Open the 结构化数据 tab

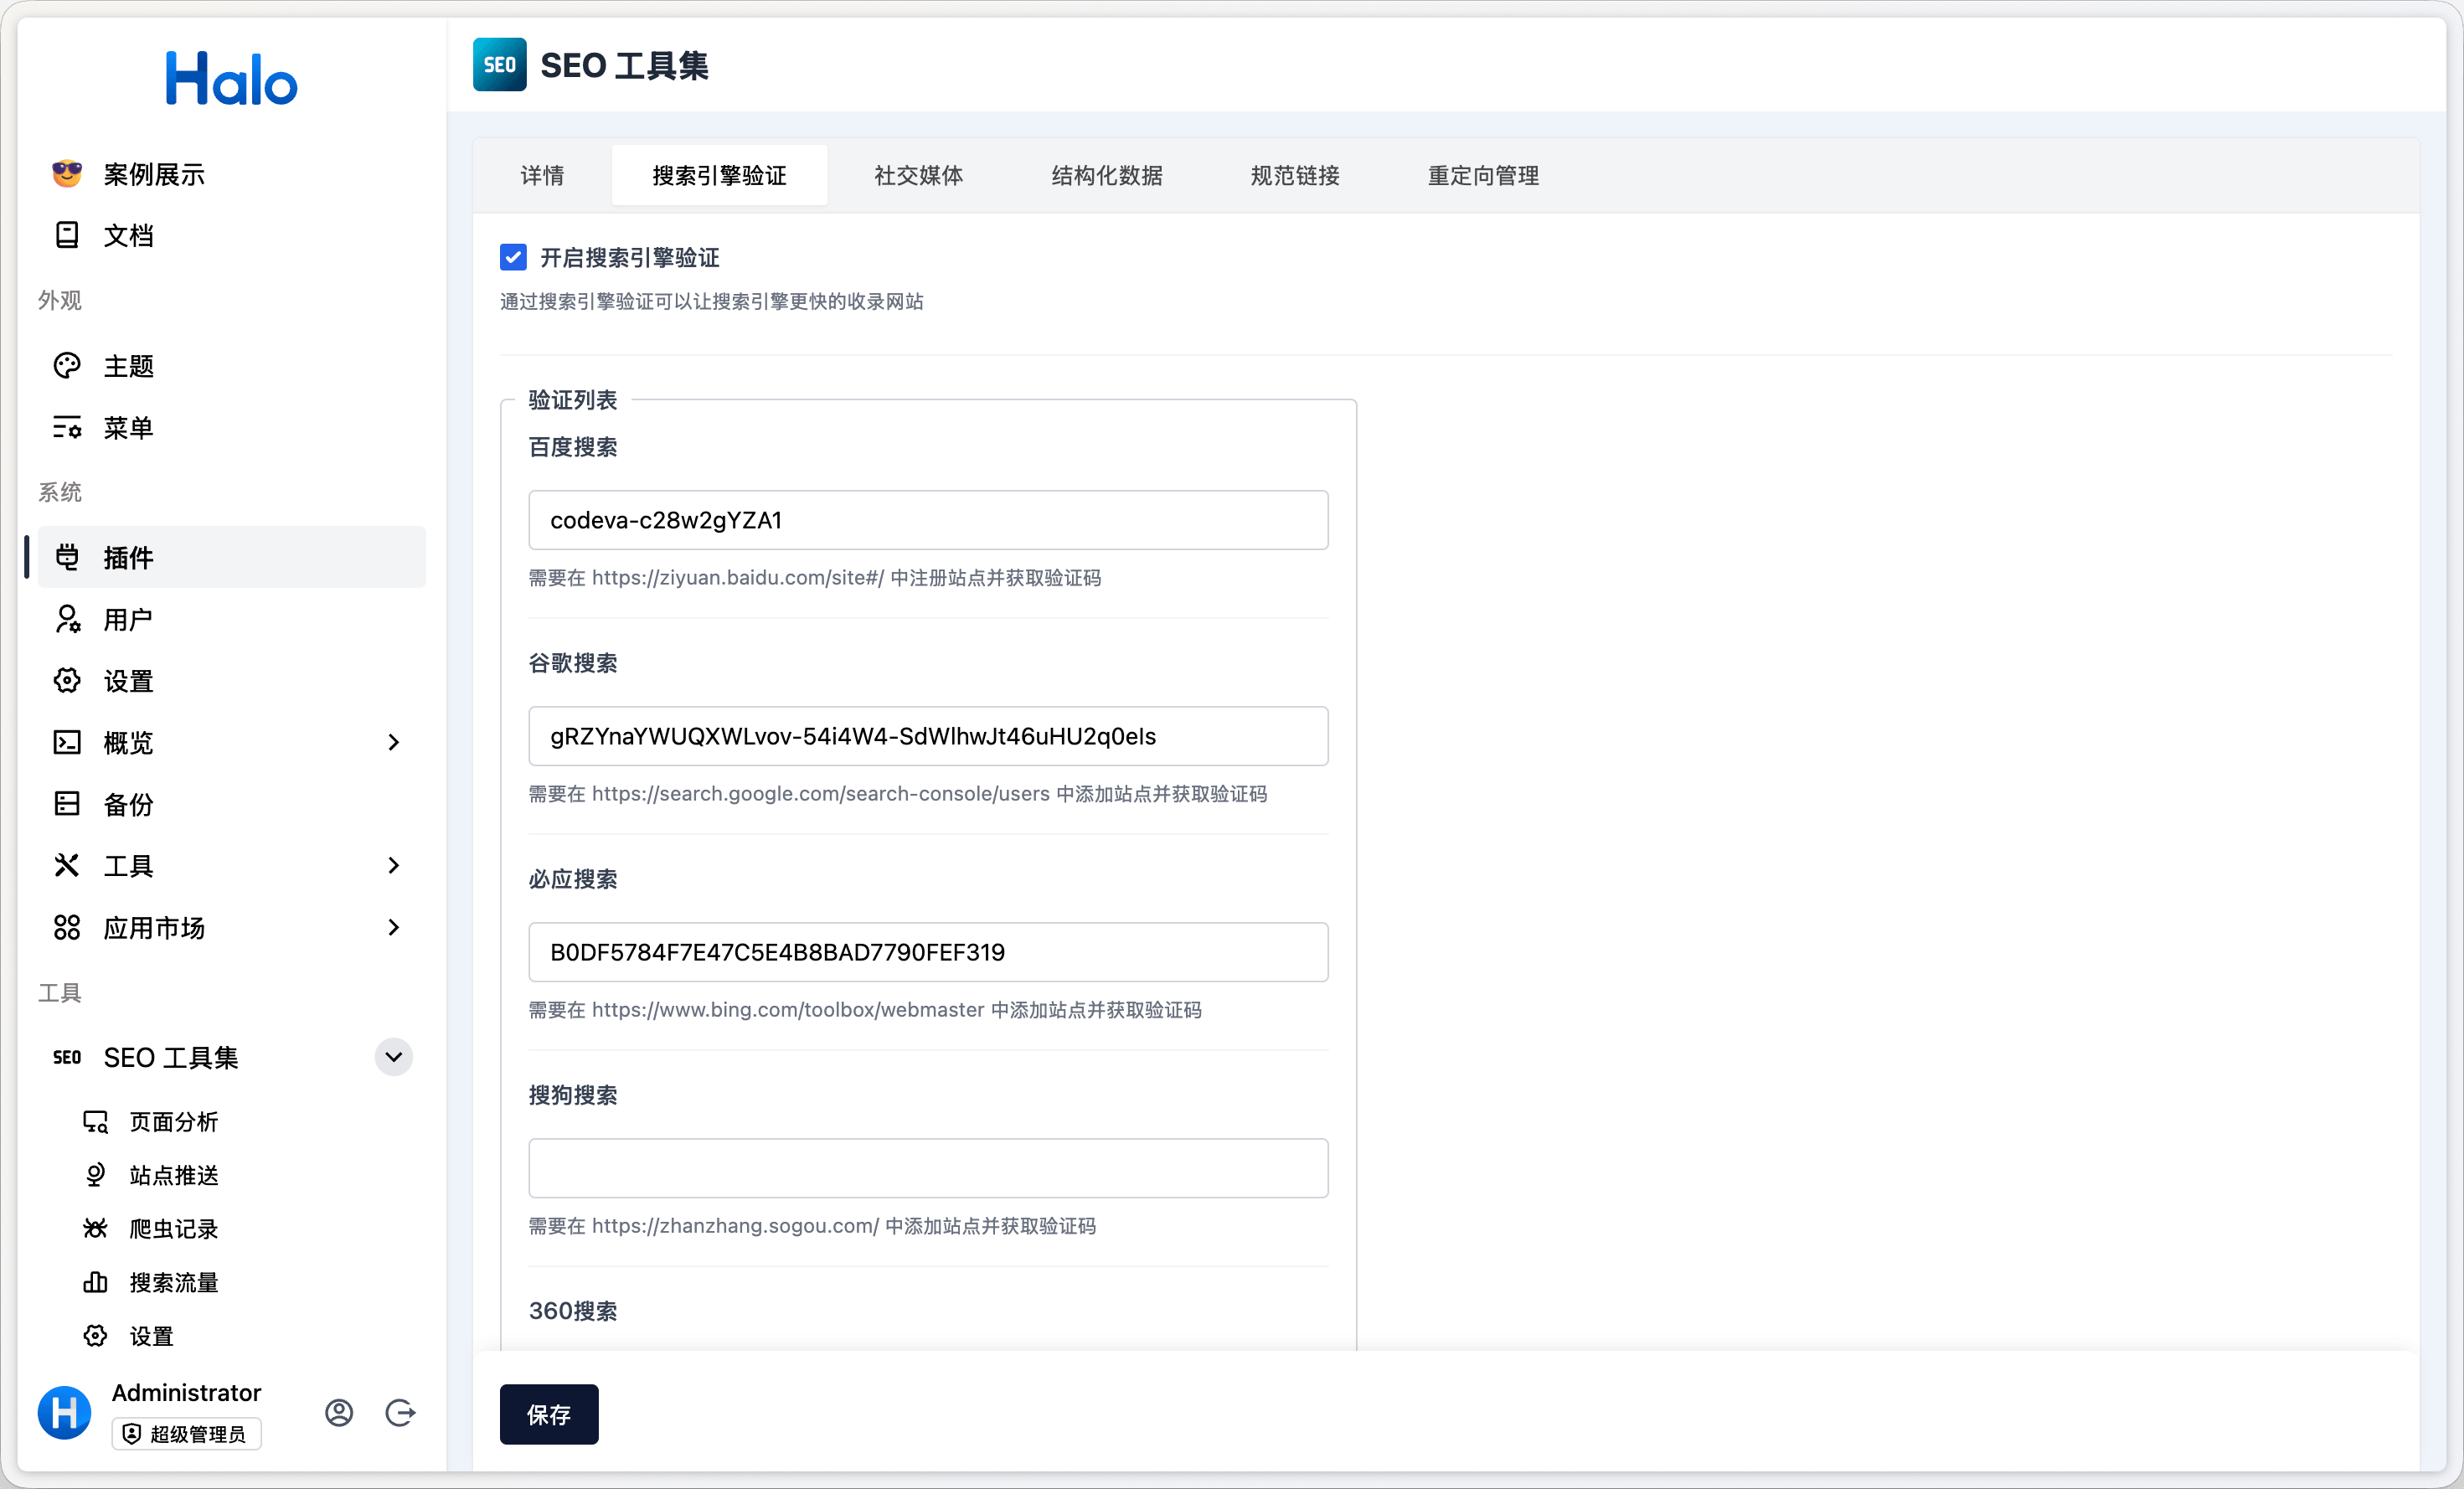1107,176
